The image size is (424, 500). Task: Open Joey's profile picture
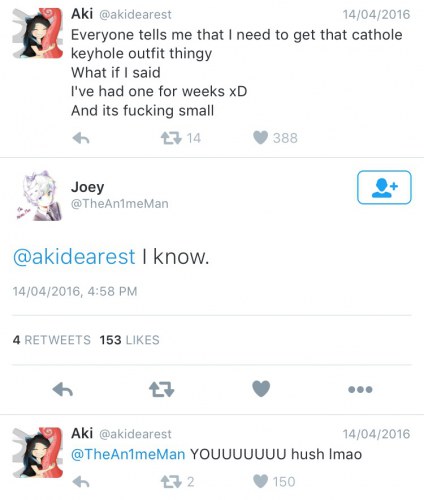click(x=37, y=196)
